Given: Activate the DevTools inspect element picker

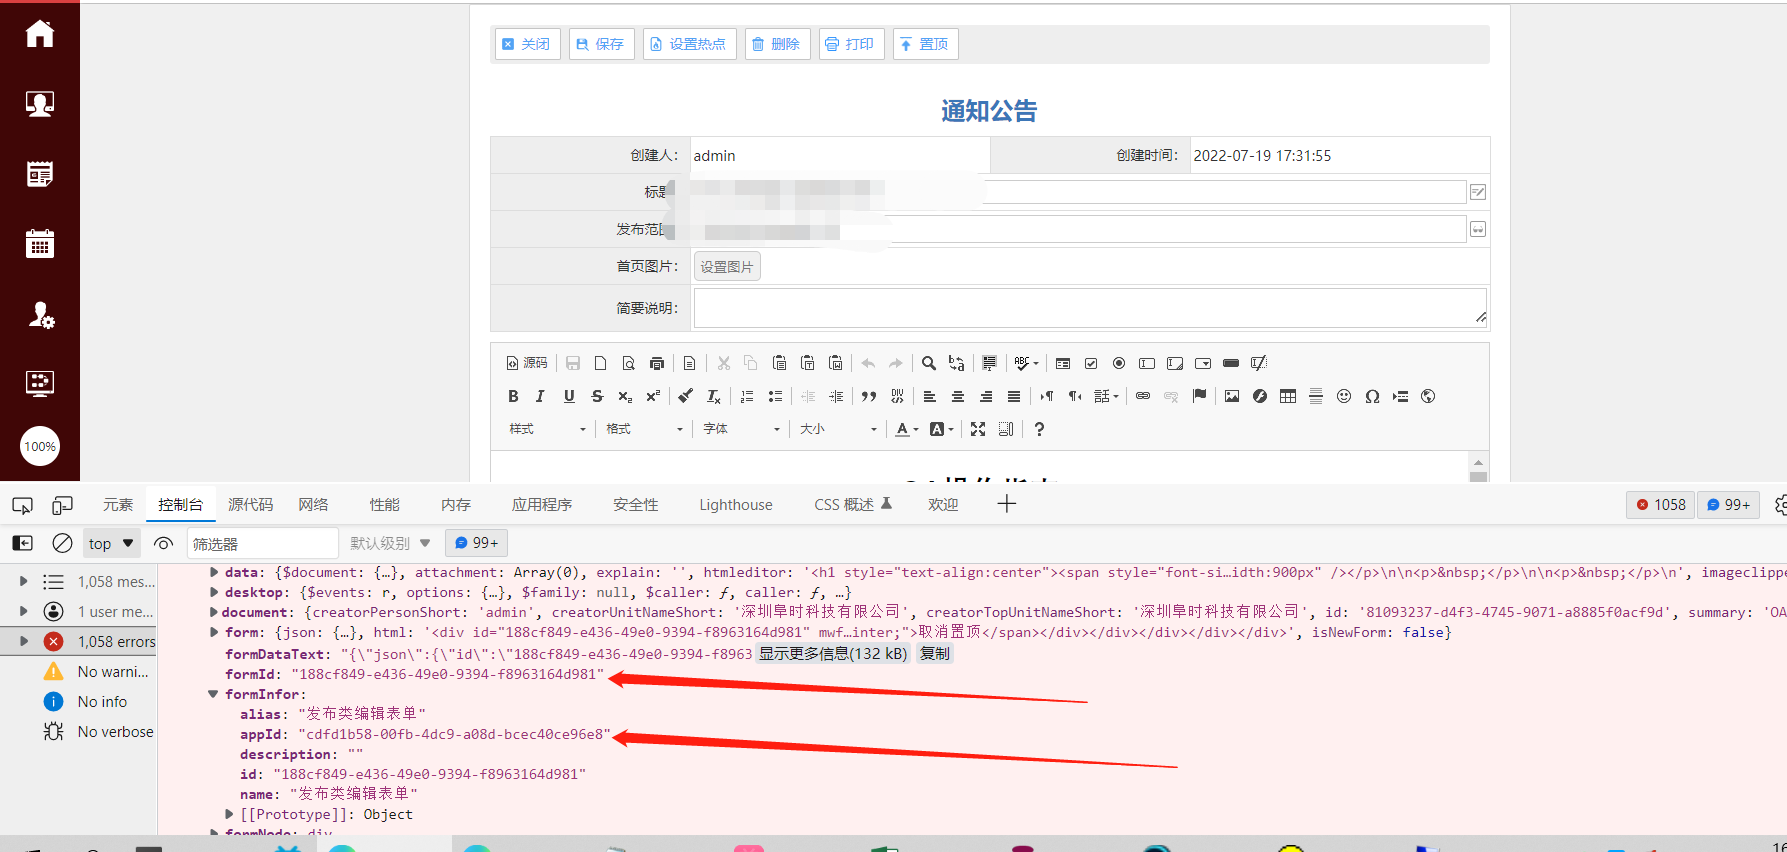Looking at the screenshot, I should [22, 505].
